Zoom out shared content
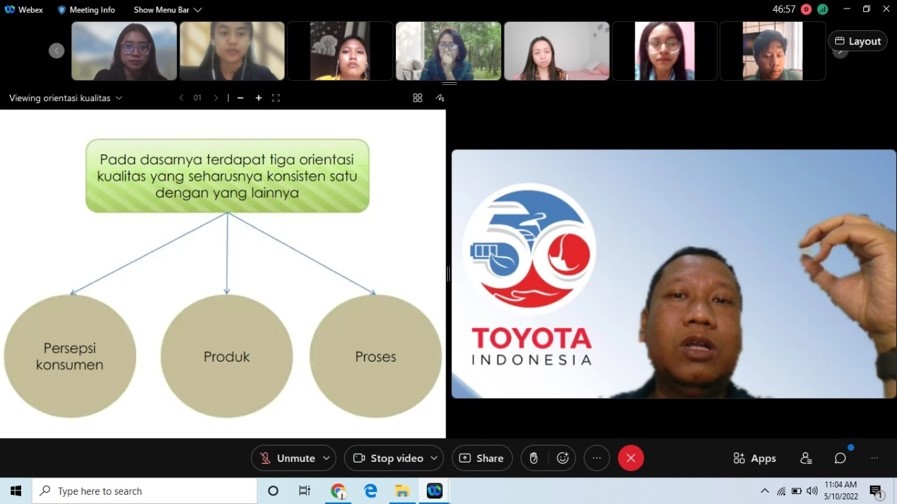The image size is (897, 504). point(240,98)
